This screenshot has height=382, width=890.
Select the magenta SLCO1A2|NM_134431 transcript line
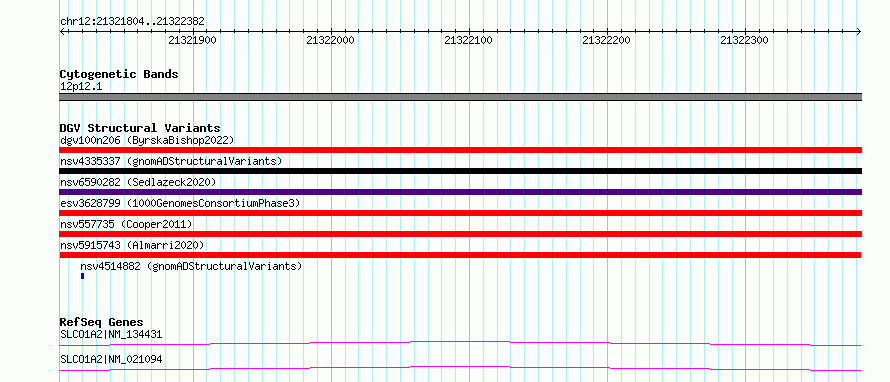(461, 343)
